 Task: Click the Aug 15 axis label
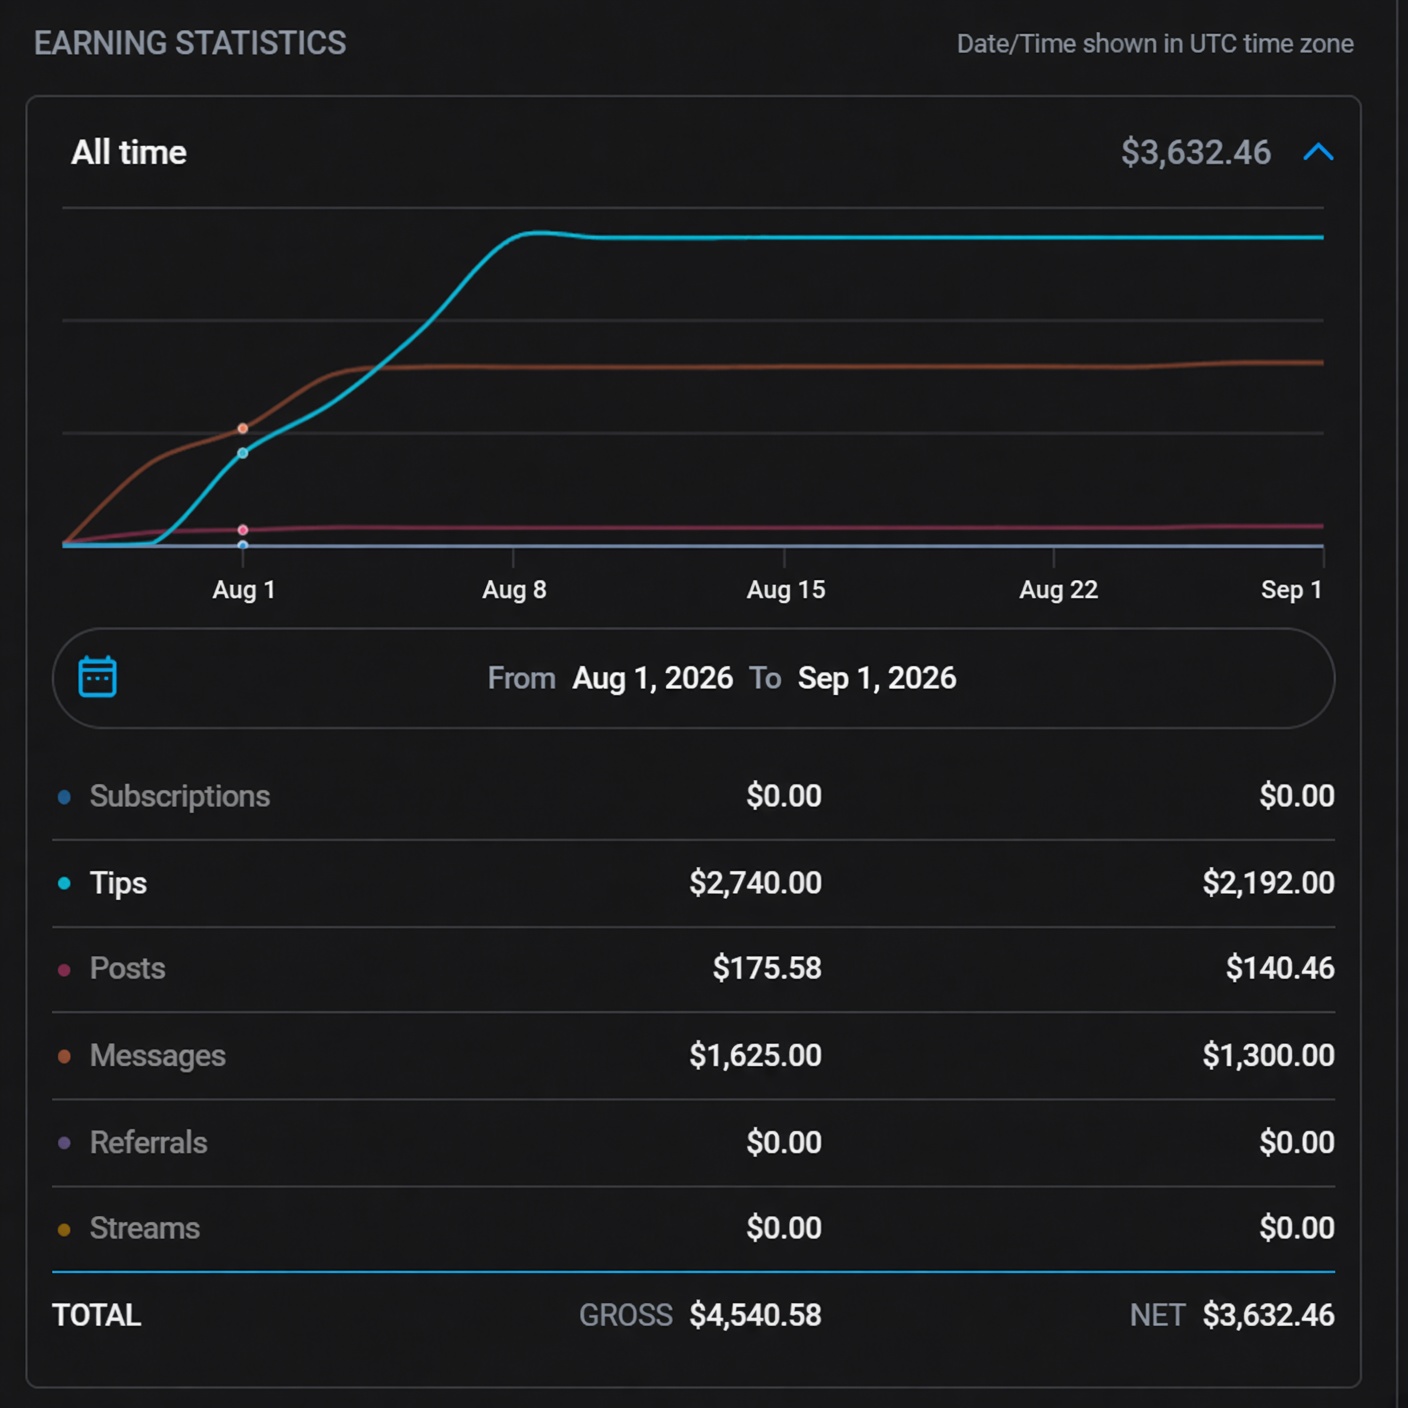tap(786, 590)
